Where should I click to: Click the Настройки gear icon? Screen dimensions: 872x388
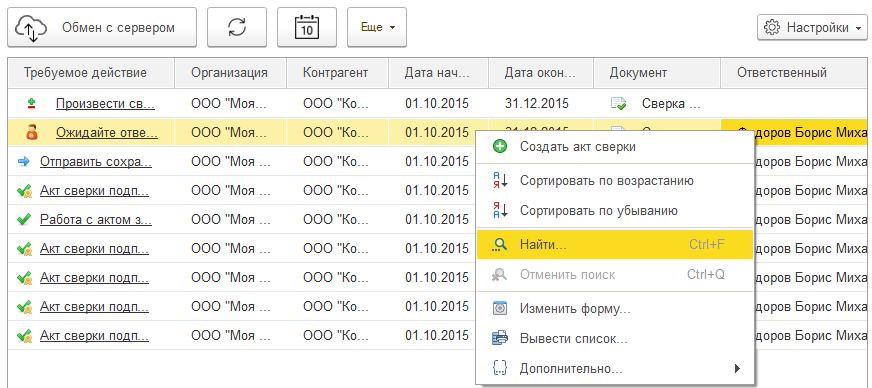[772, 27]
